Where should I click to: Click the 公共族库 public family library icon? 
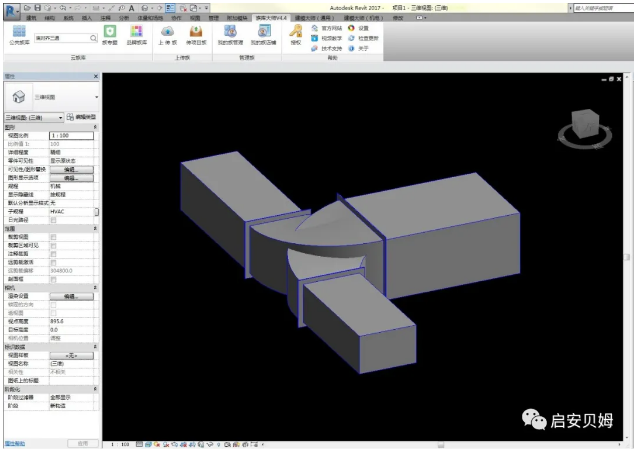click(x=19, y=36)
